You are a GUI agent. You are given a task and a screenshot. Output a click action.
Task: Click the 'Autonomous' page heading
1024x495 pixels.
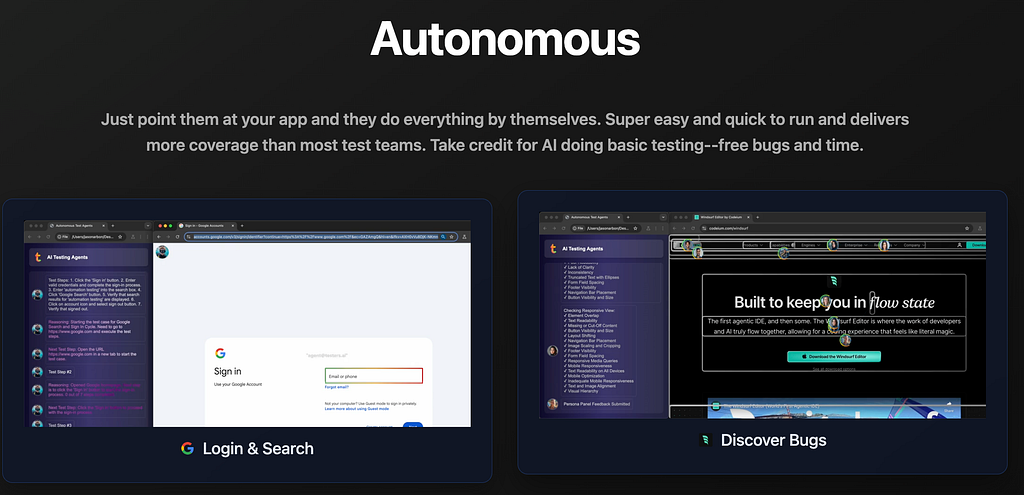point(505,39)
